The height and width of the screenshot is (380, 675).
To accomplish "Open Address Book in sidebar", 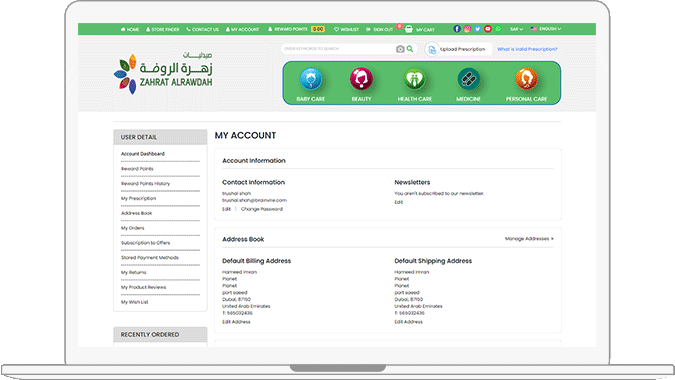I will click(x=136, y=213).
